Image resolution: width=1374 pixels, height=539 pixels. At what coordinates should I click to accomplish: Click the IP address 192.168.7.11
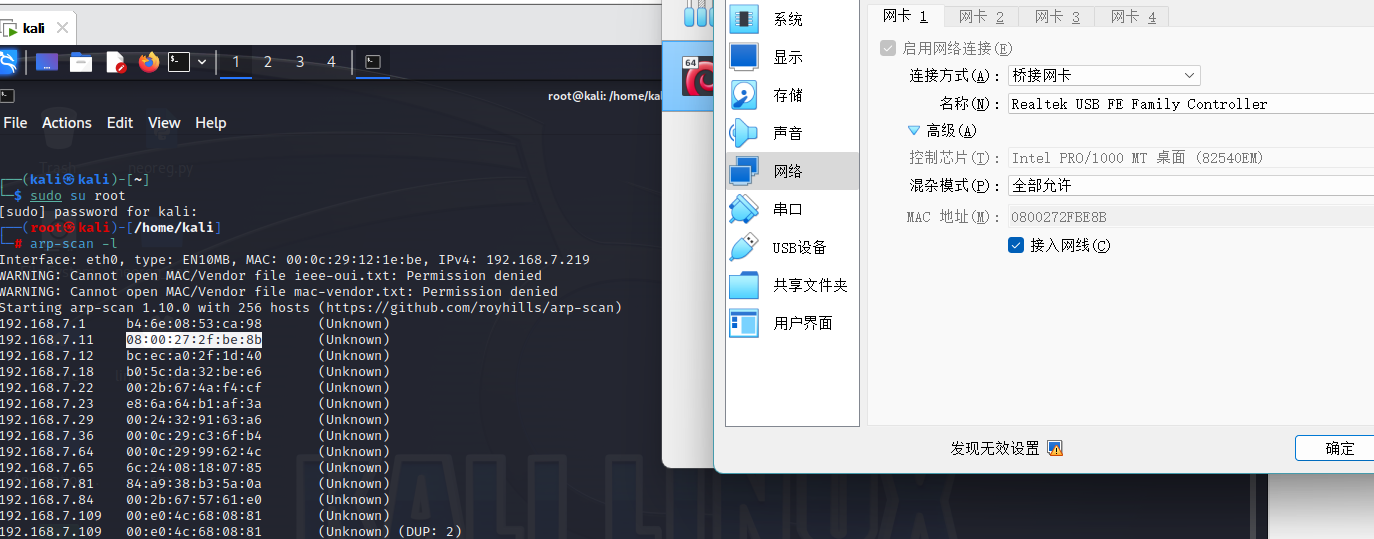pos(47,340)
